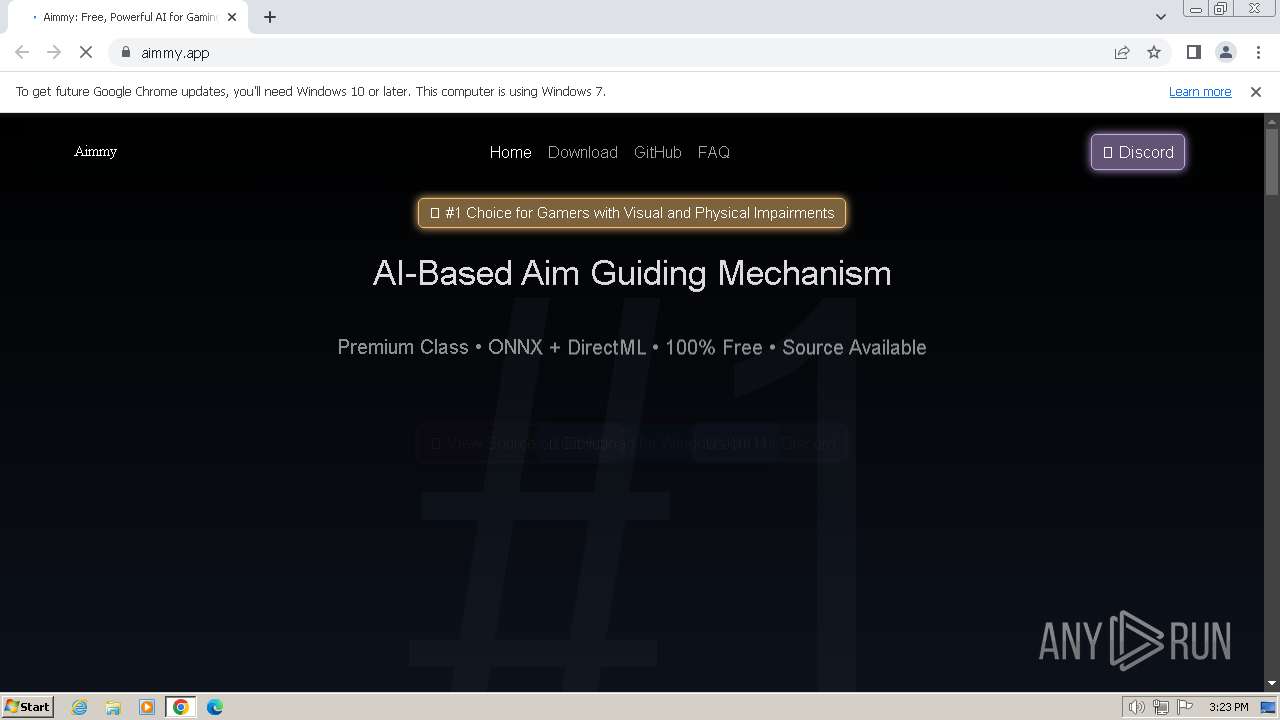Open File Explorer from the taskbar
The height and width of the screenshot is (720, 1280).
tap(113, 707)
